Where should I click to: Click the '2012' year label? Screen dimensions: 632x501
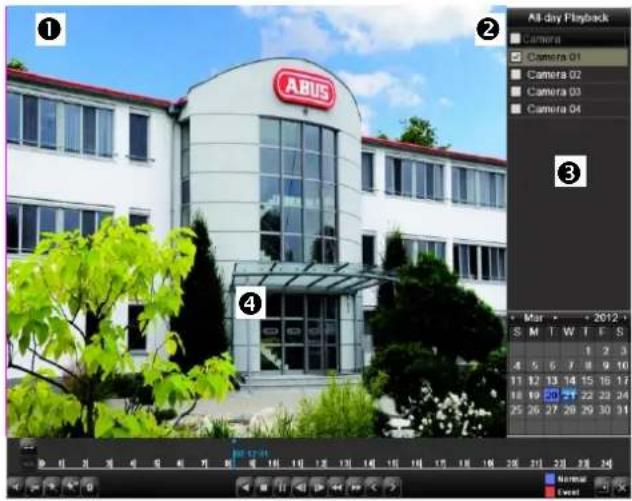(605, 318)
